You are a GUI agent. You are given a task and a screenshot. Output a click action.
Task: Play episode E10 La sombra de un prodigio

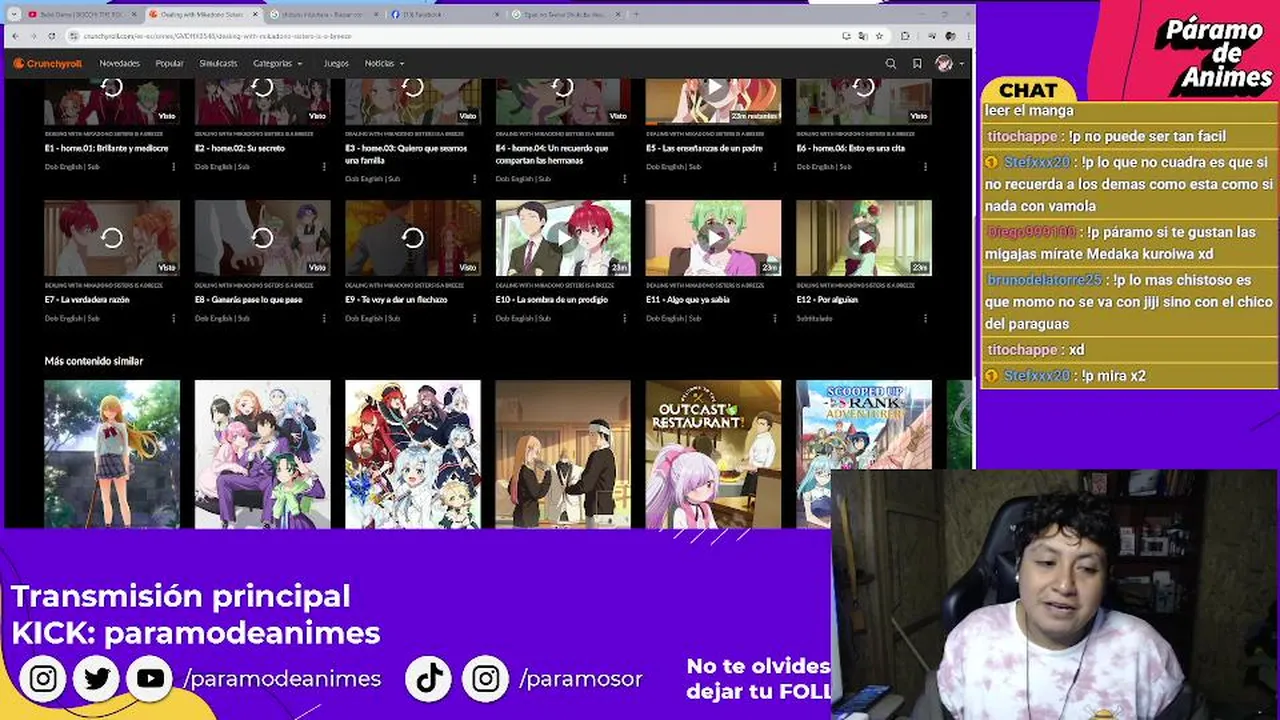pos(563,238)
